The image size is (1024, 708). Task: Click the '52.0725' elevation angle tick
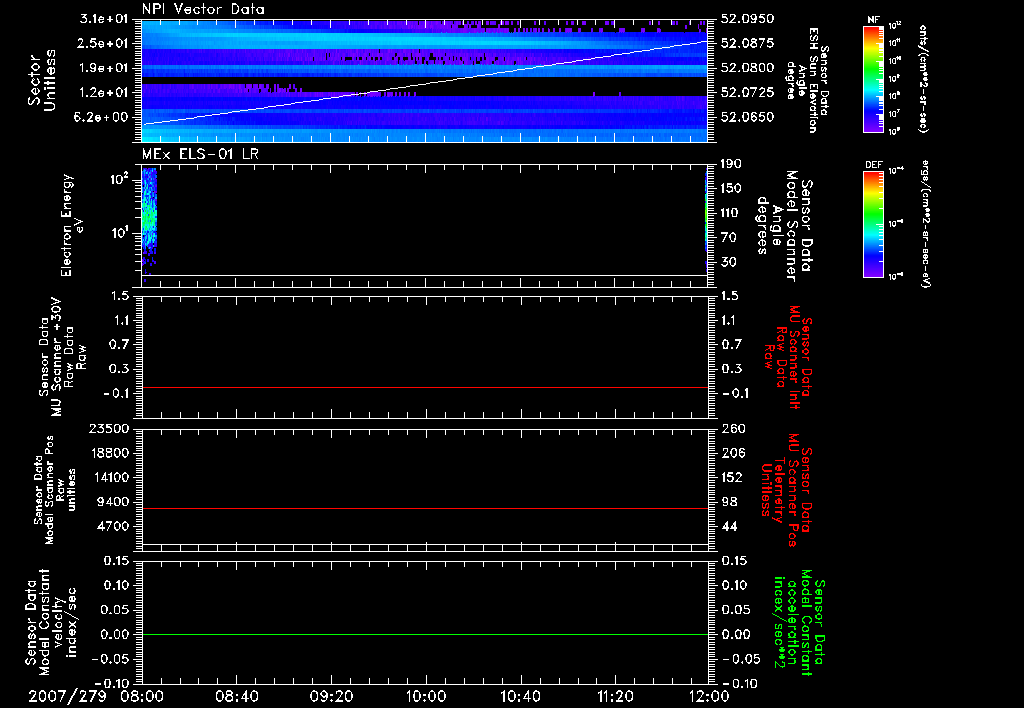pyautogui.click(x=748, y=92)
